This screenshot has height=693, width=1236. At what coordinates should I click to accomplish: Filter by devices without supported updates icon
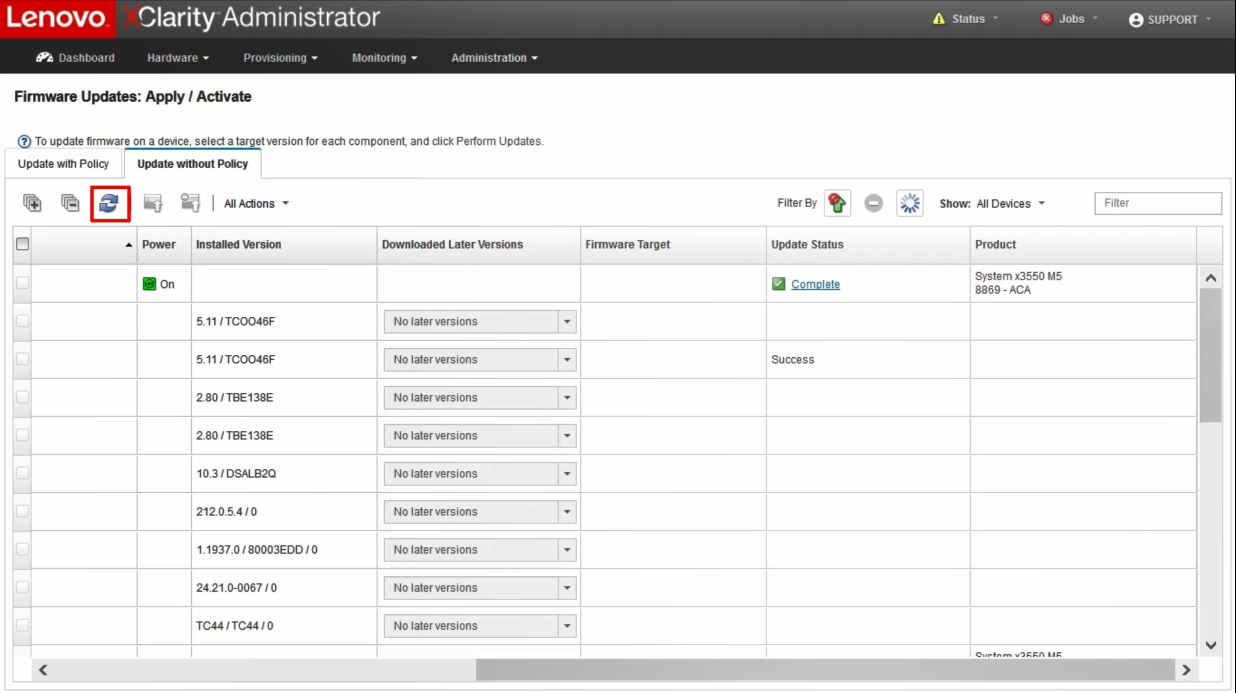(x=837, y=203)
